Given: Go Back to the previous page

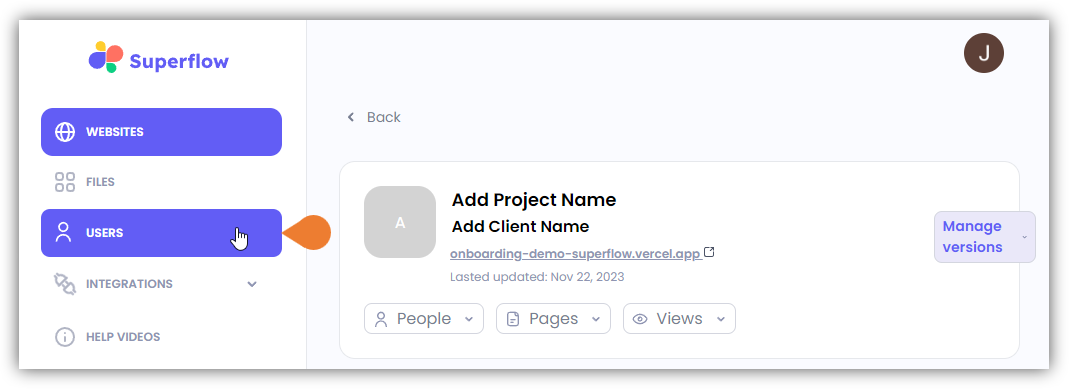Looking at the screenshot, I should pos(374,117).
